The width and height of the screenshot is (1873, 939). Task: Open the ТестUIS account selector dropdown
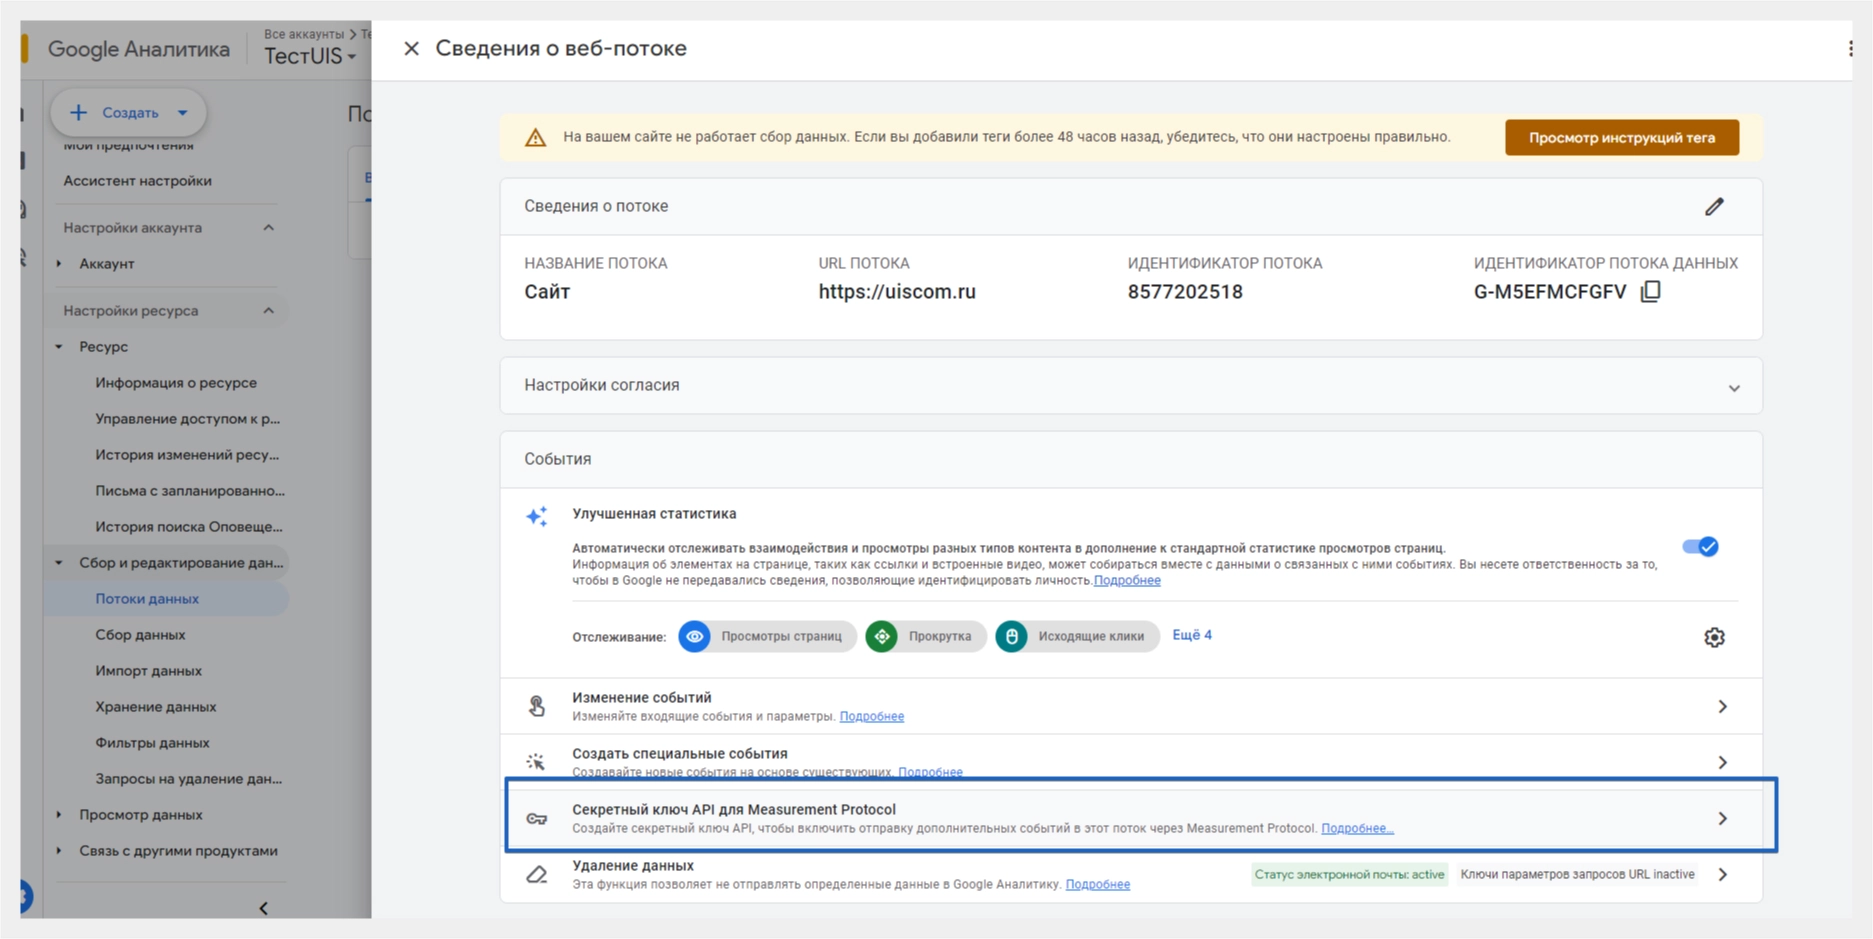pos(310,57)
